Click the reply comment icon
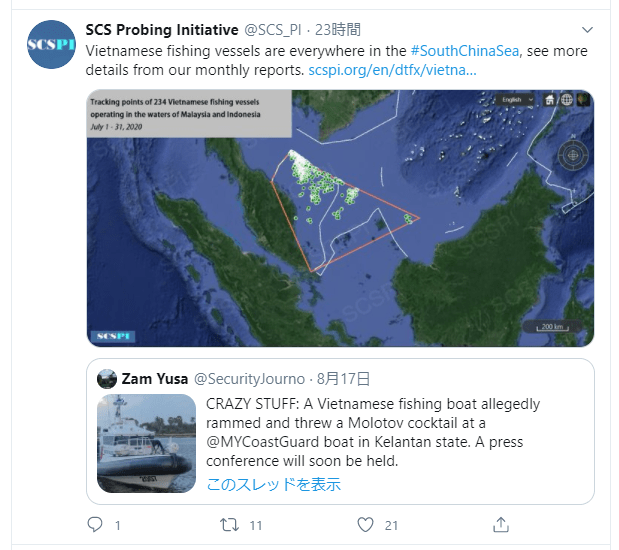This screenshot has height=550, width=619. (96, 525)
